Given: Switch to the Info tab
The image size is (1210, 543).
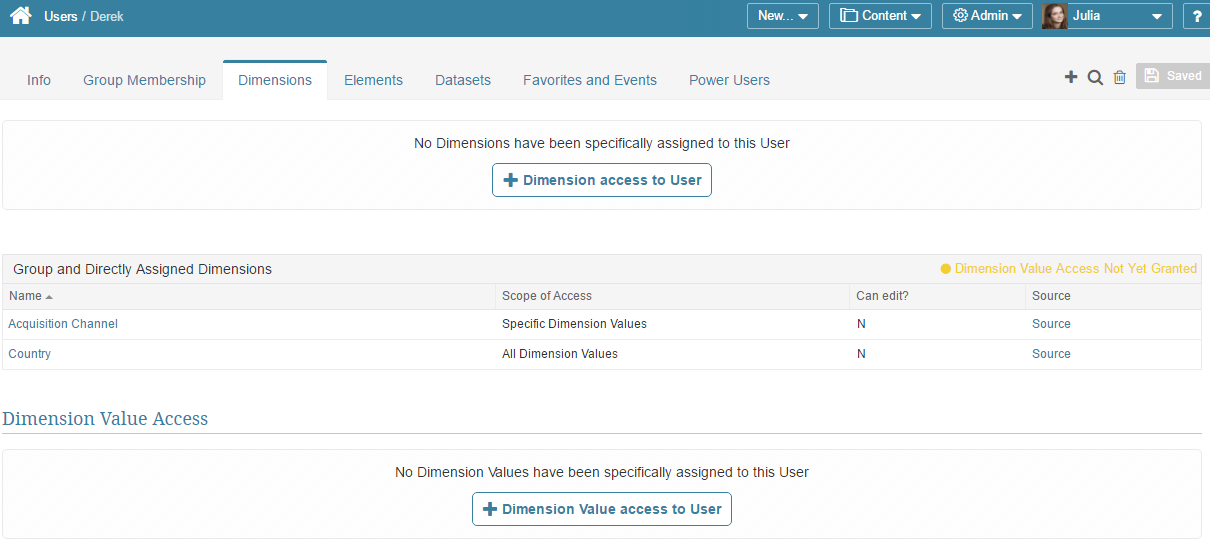Looking at the screenshot, I should (x=39, y=80).
